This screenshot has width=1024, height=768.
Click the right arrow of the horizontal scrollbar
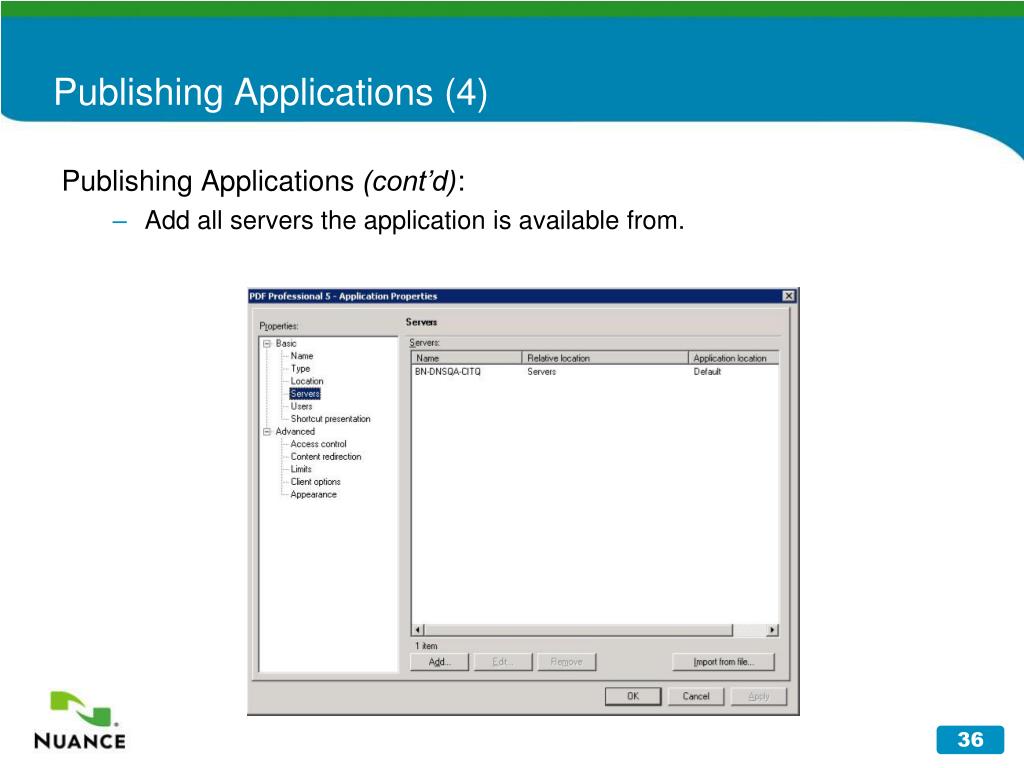point(773,630)
